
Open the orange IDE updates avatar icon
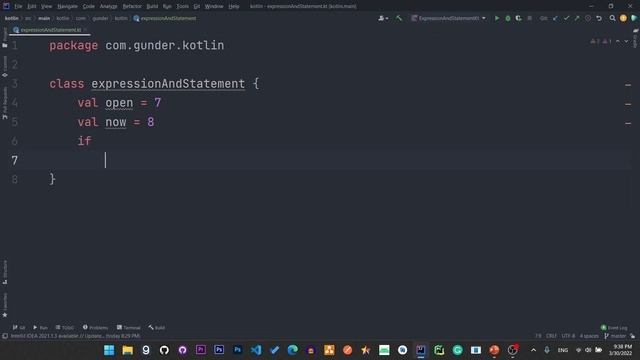(x=623, y=18)
